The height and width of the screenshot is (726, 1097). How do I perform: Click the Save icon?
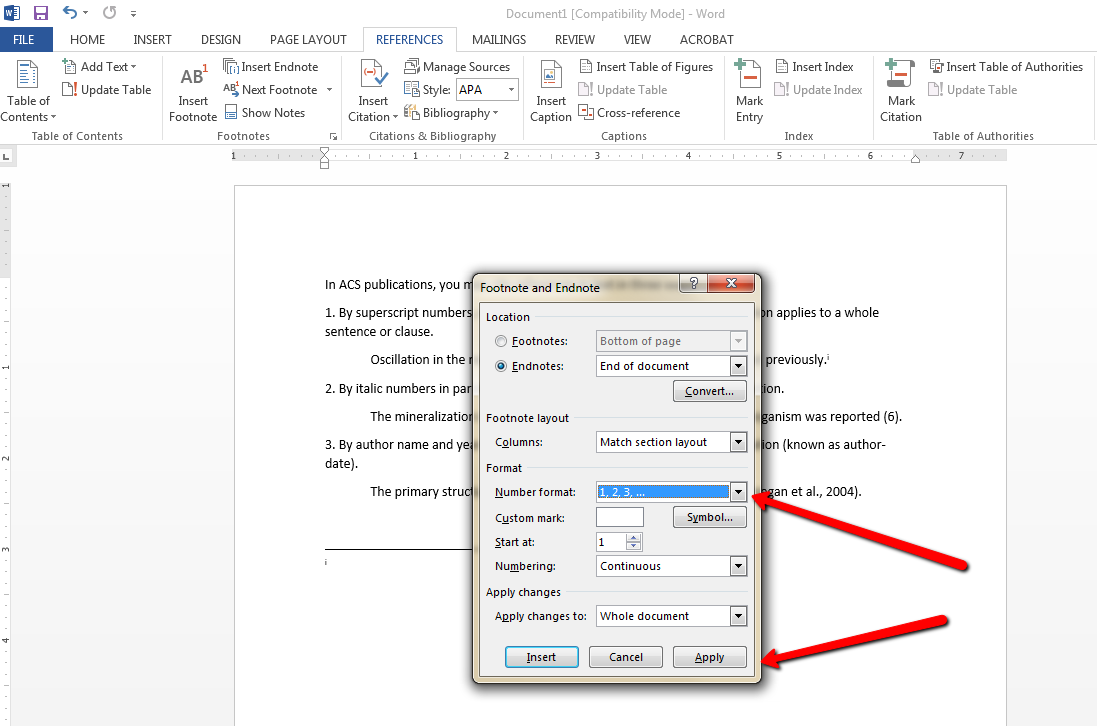(40, 13)
